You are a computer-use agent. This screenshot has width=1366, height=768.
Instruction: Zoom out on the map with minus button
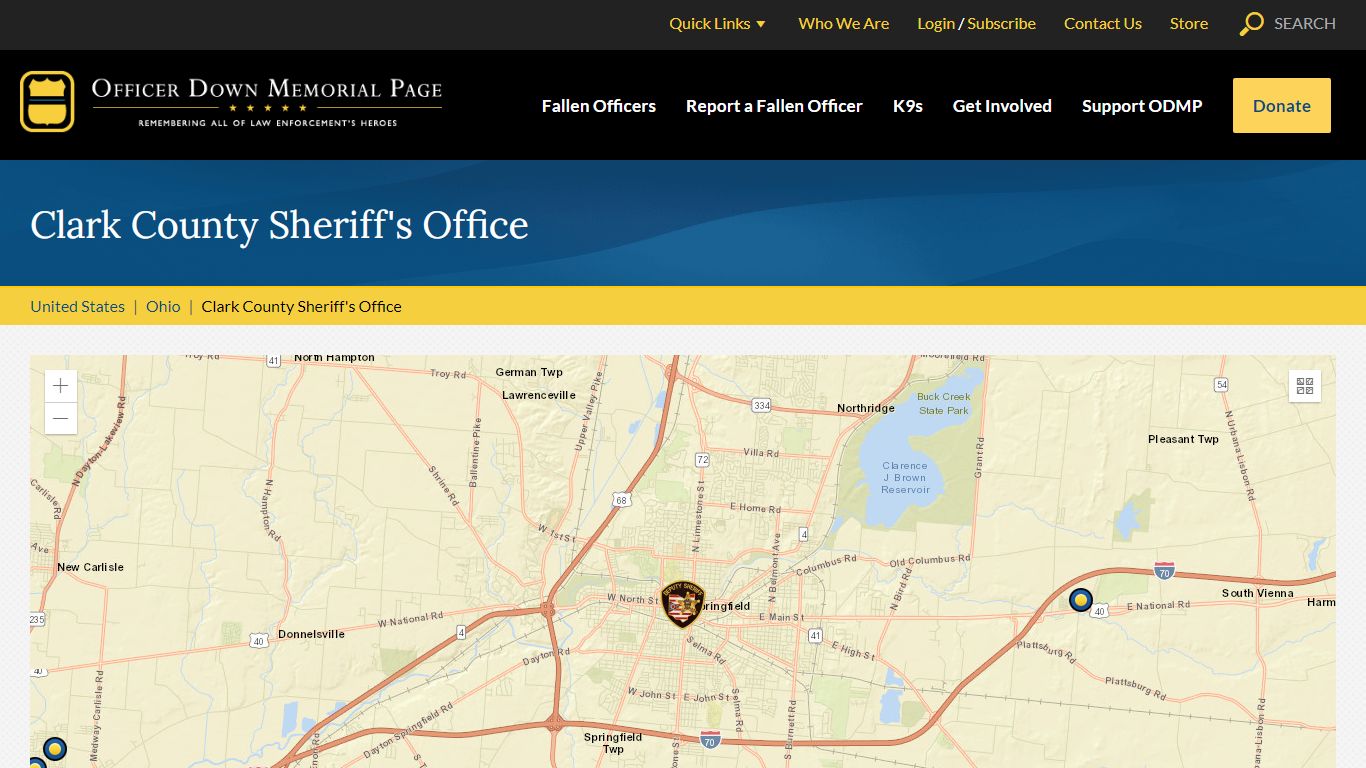pyautogui.click(x=61, y=418)
